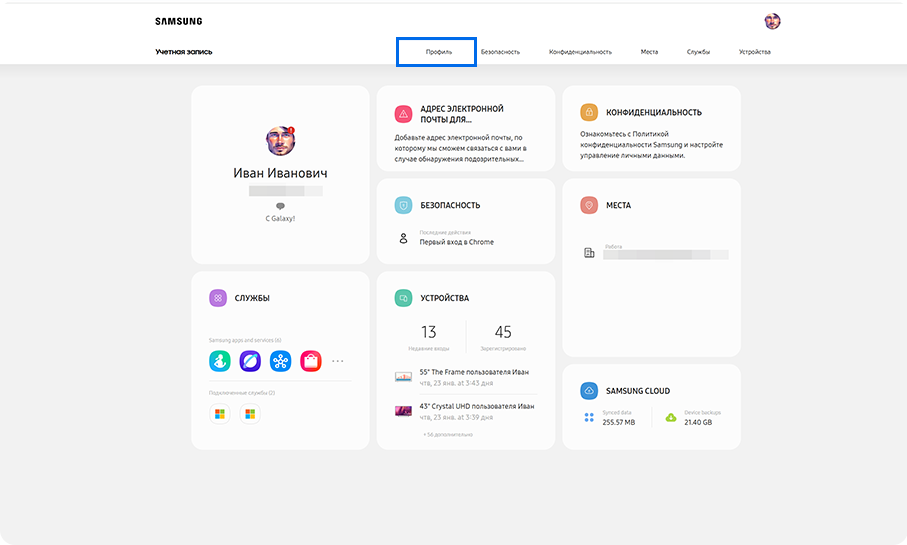Click the speech bubble icon above С Galaxy!
Image resolution: width=907 pixels, height=545 pixels.
pos(281,206)
